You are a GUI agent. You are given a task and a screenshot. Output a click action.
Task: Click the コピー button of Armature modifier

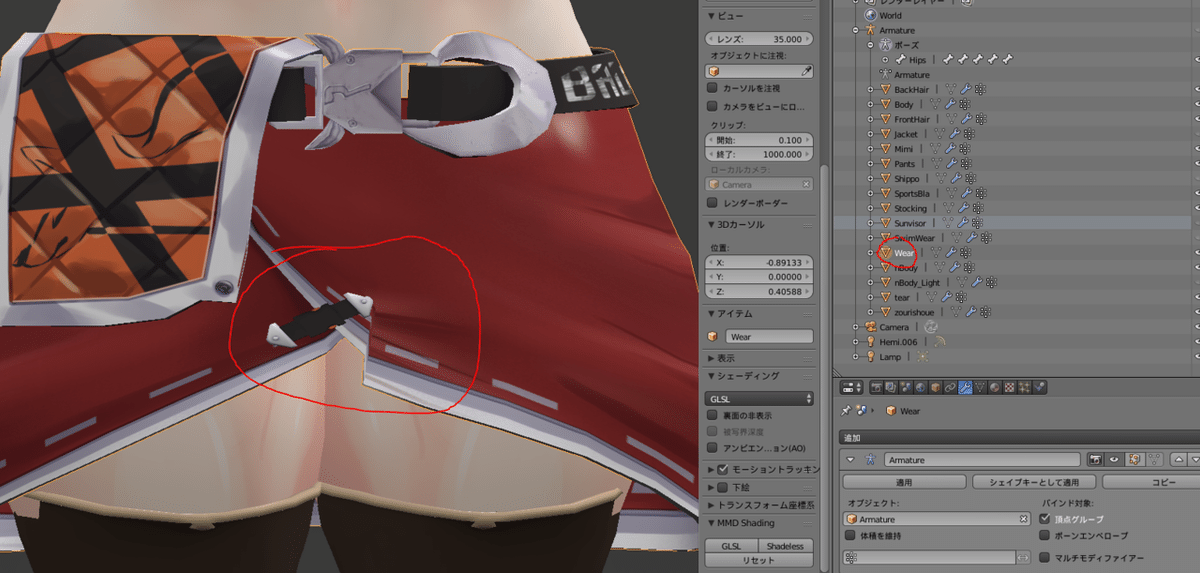pos(1151,482)
